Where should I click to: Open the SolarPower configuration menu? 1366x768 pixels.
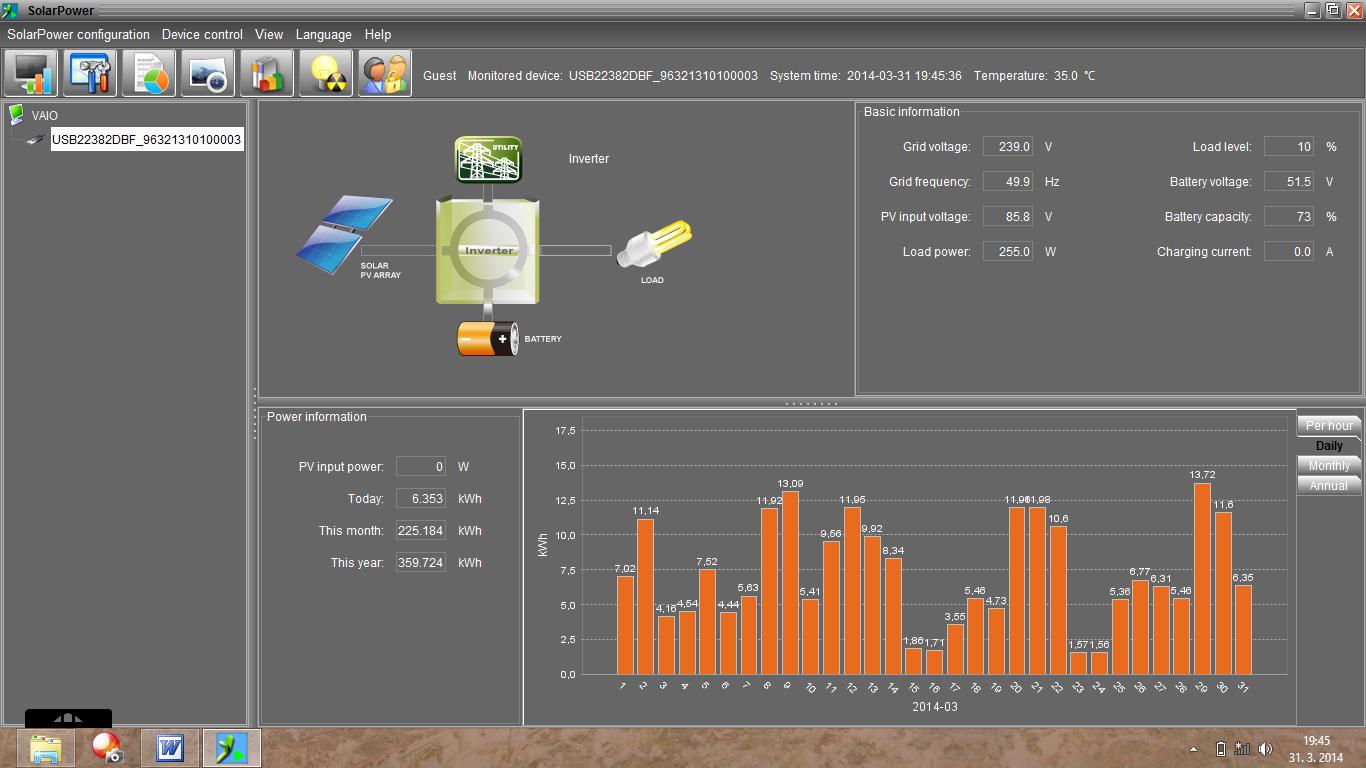(78, 34)
